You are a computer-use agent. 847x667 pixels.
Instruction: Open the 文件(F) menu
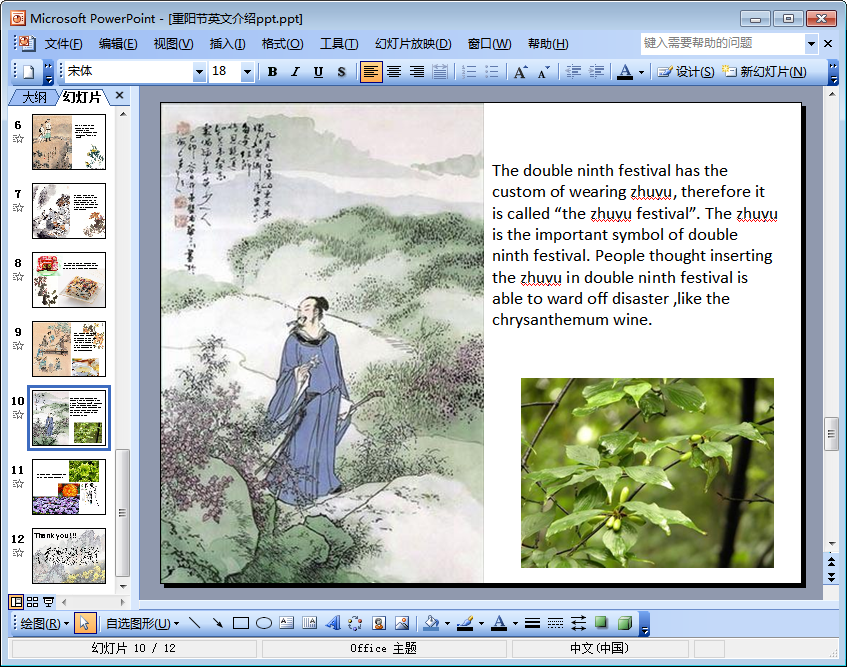click(63, 44)
